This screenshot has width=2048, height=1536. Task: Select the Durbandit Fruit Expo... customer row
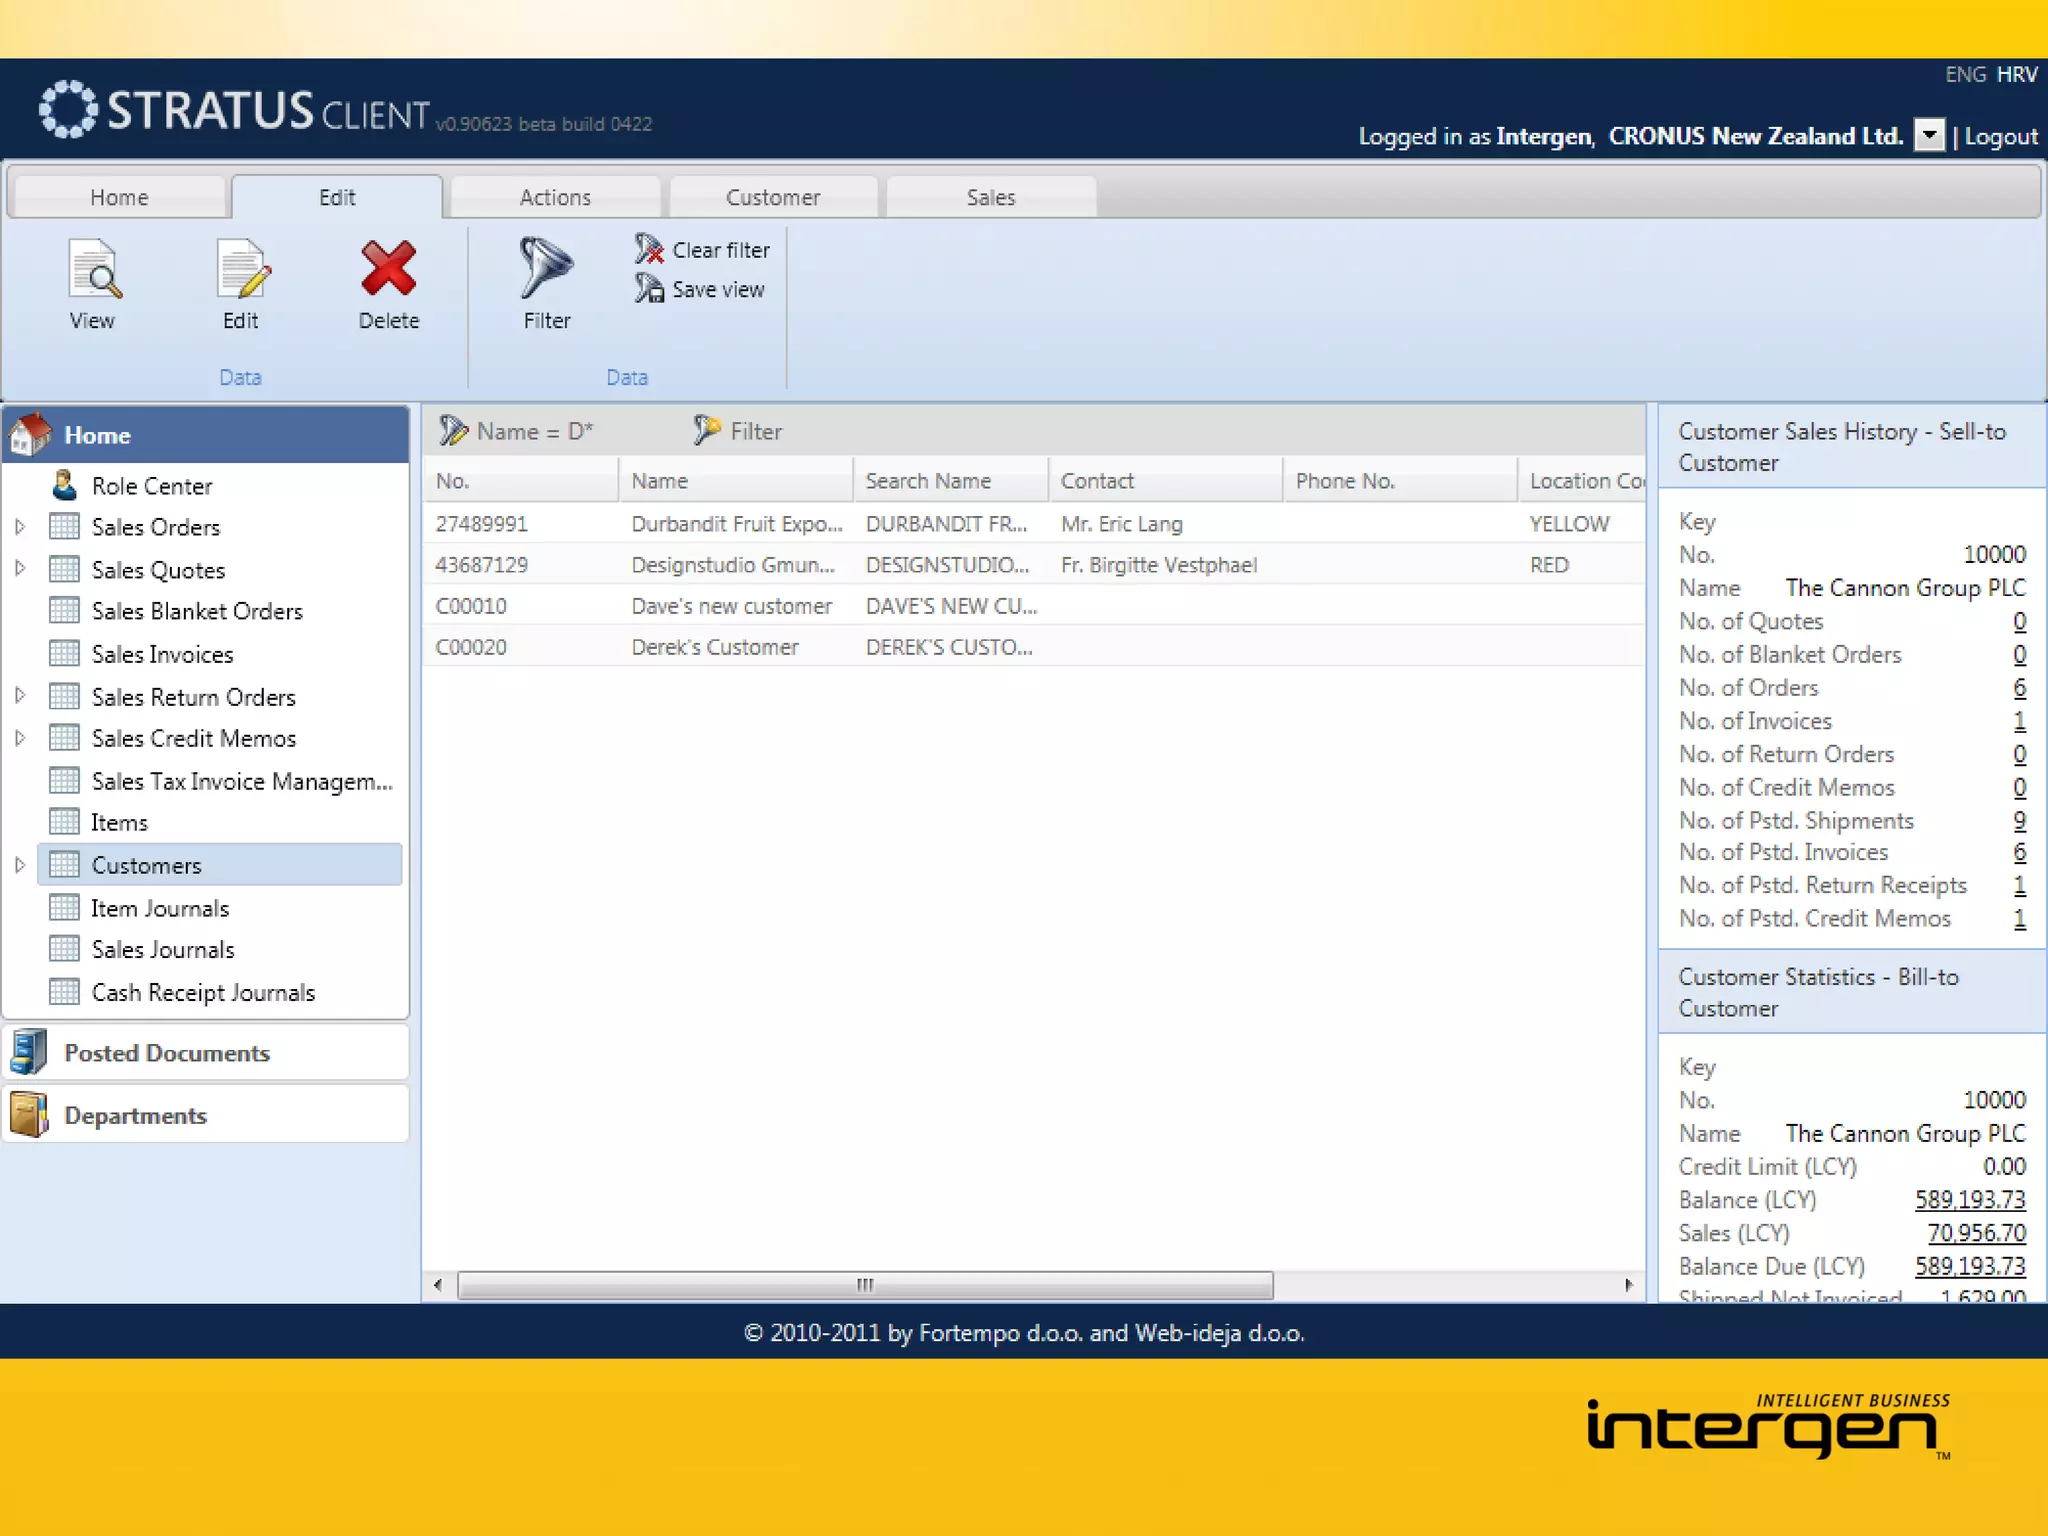(1034, 524)
